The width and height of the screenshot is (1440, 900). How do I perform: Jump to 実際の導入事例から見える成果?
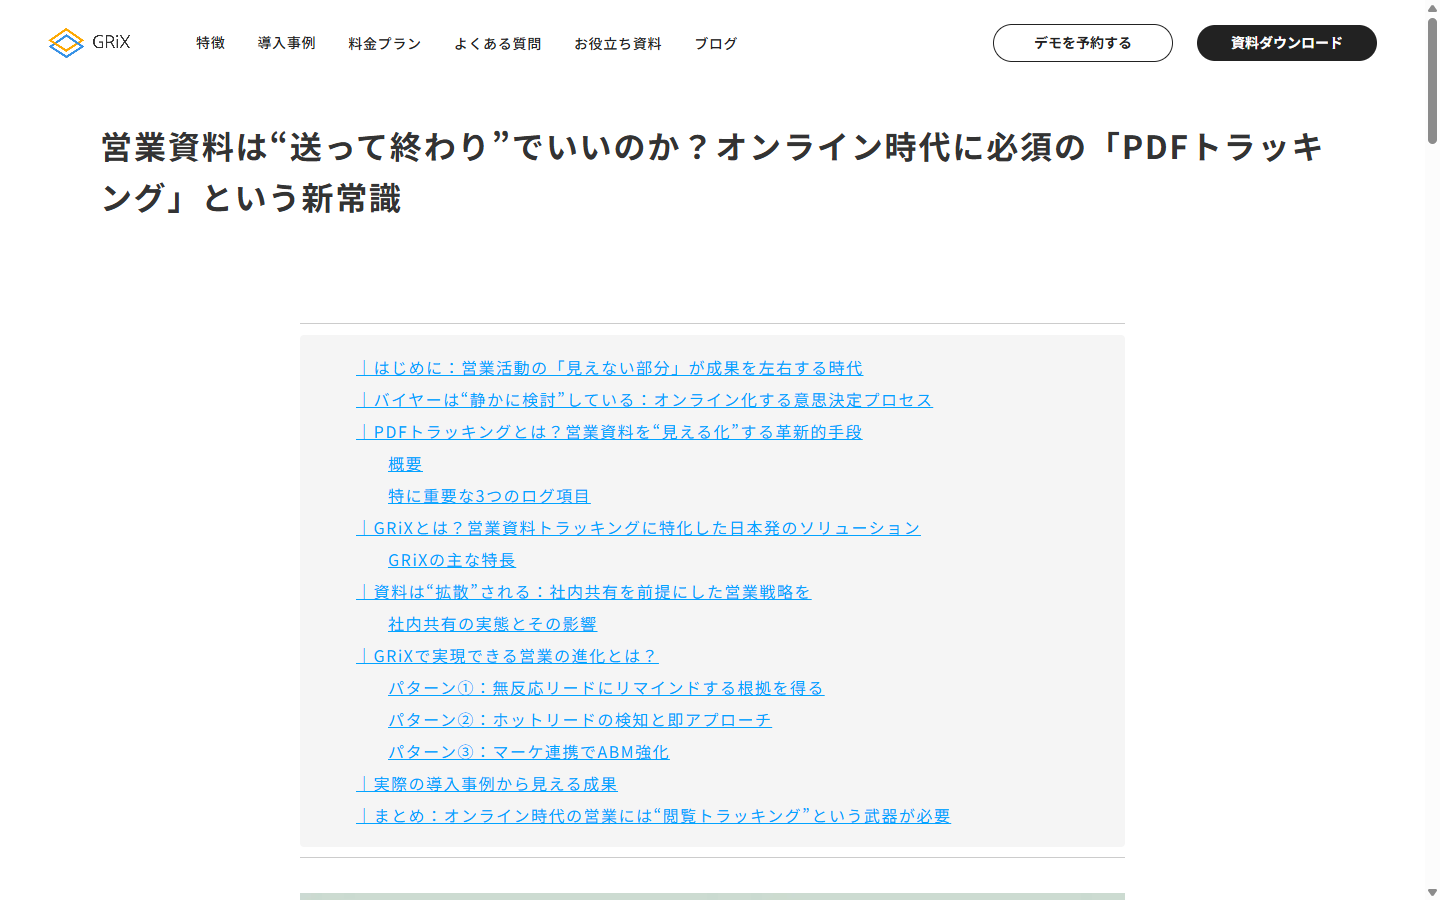[486, 784]
